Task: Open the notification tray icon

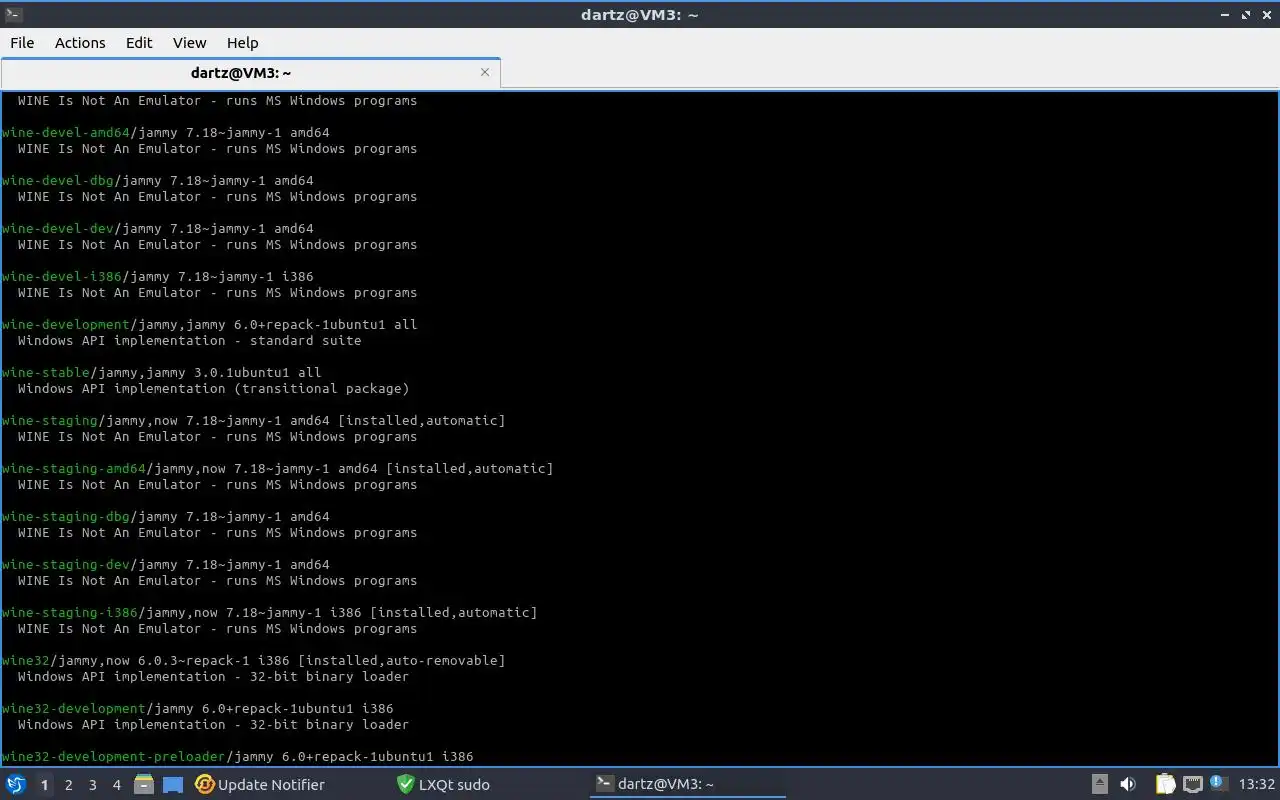Action: pyautogui.click(x=1218, y=783)
